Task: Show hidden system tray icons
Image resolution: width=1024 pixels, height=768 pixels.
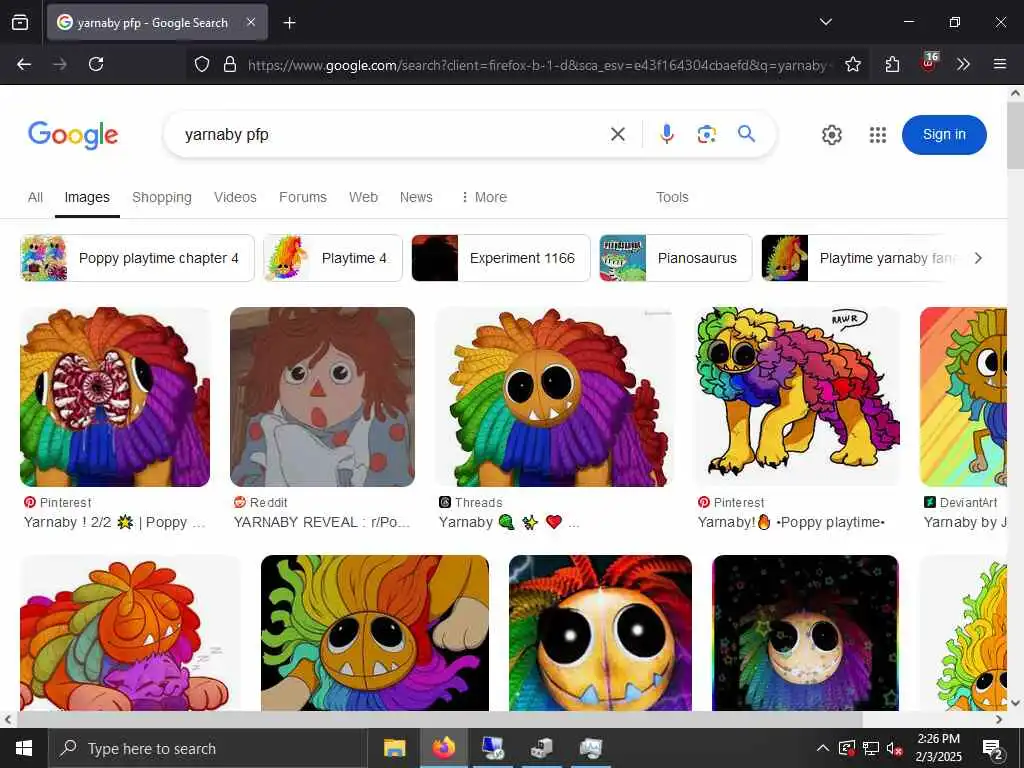Action: (823, 748)
